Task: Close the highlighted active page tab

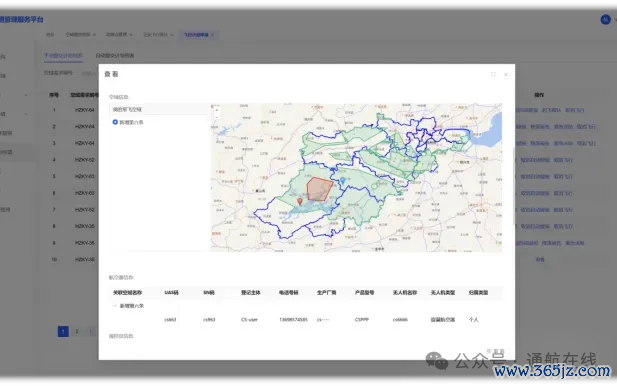Action: tap(213, 35)
